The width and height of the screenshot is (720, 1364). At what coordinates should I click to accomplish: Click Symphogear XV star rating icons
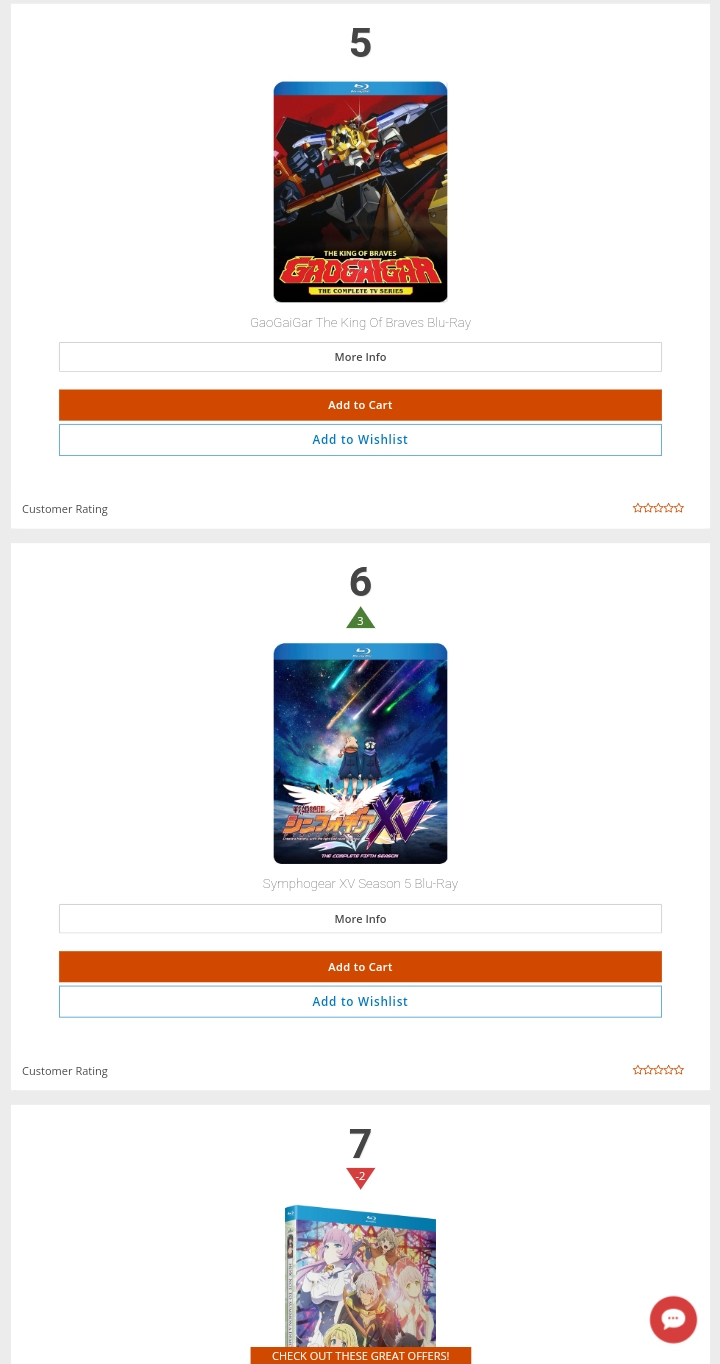point(658,1070)
